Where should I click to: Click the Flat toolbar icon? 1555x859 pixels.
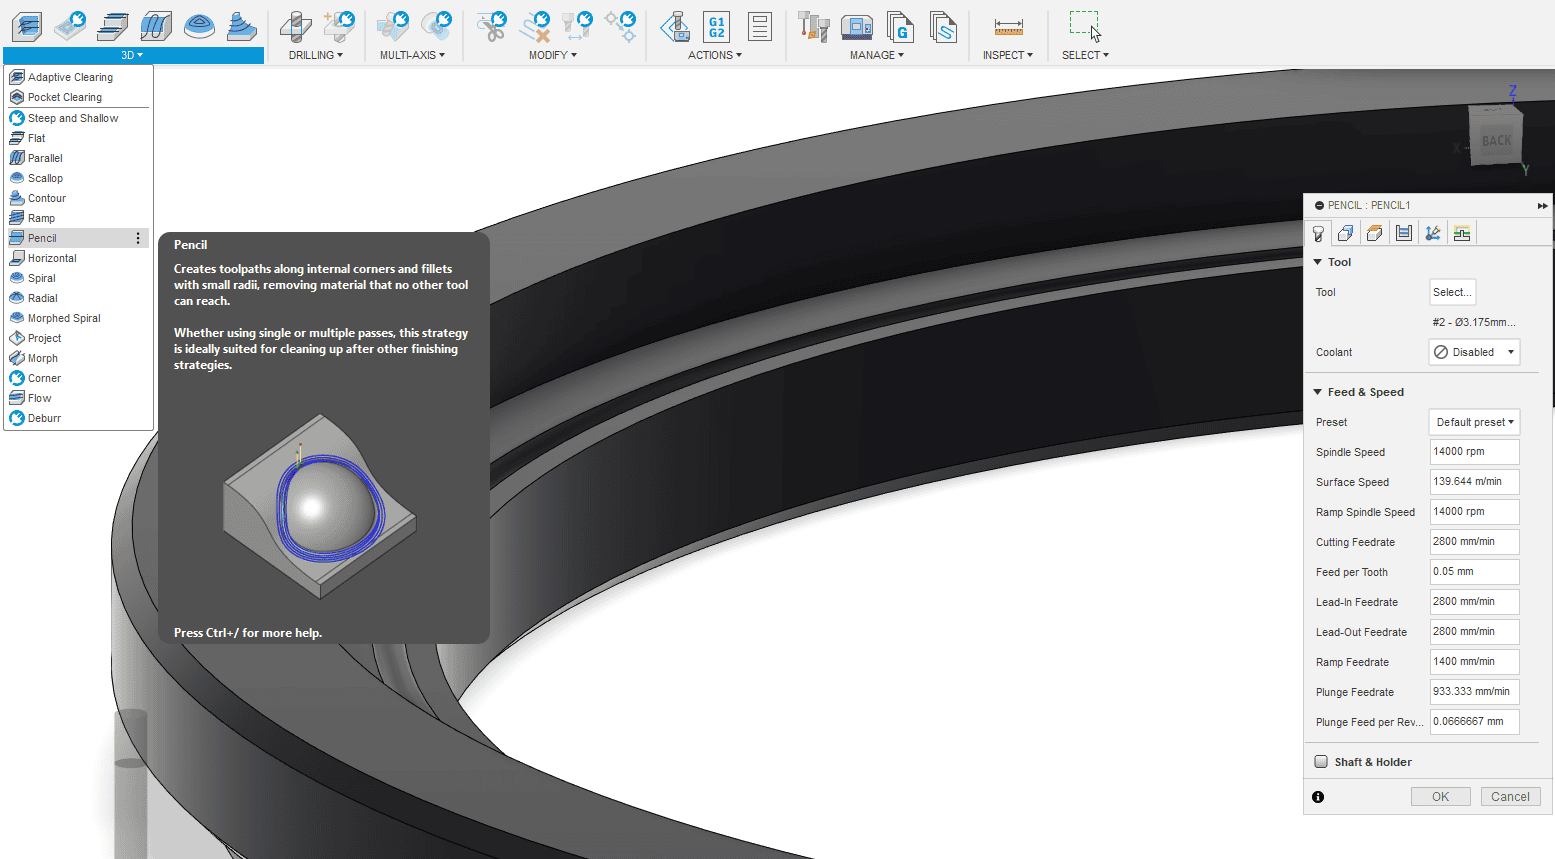click(x=113, y=26)
